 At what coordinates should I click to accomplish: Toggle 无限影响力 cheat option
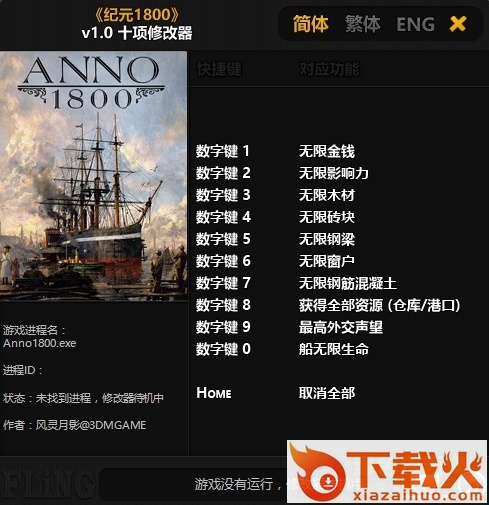coord(333,173)
